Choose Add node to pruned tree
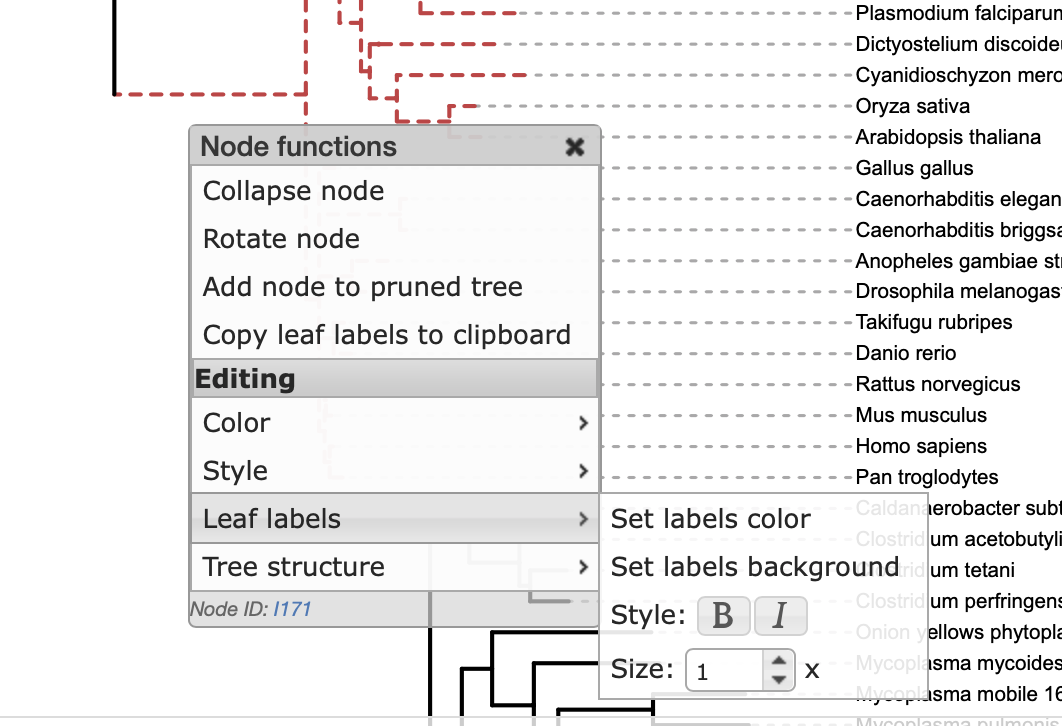1062x726 pixels. pyautogui.click(x=361, y=286)
